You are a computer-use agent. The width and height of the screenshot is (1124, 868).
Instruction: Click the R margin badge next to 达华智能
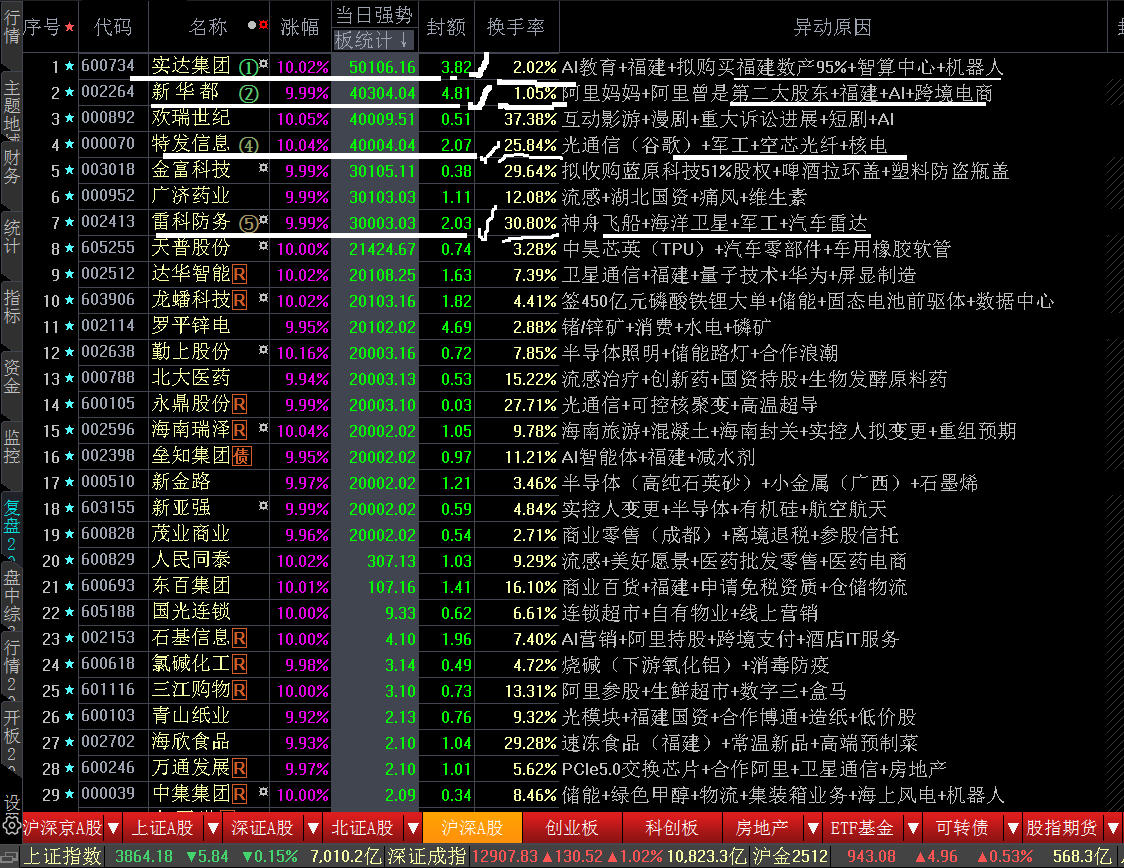pos(239,275)
